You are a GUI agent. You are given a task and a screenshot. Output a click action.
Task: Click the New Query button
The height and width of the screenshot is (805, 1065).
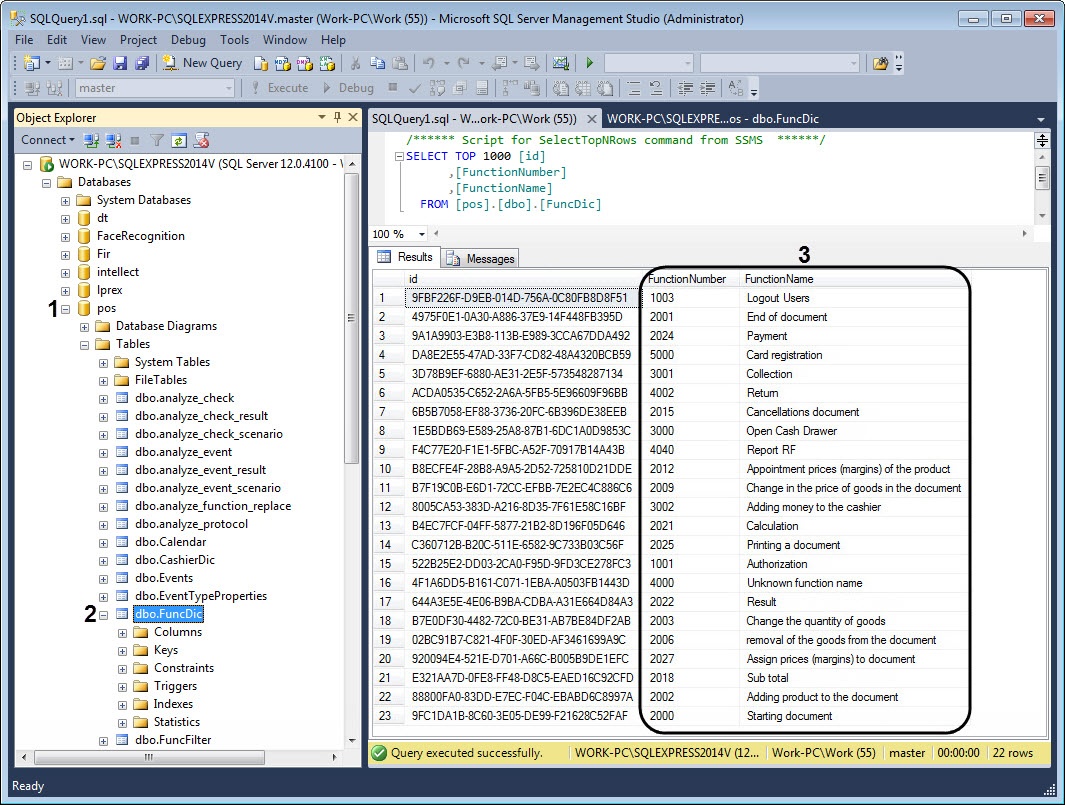pyautogui.click(x=203, y=63)
